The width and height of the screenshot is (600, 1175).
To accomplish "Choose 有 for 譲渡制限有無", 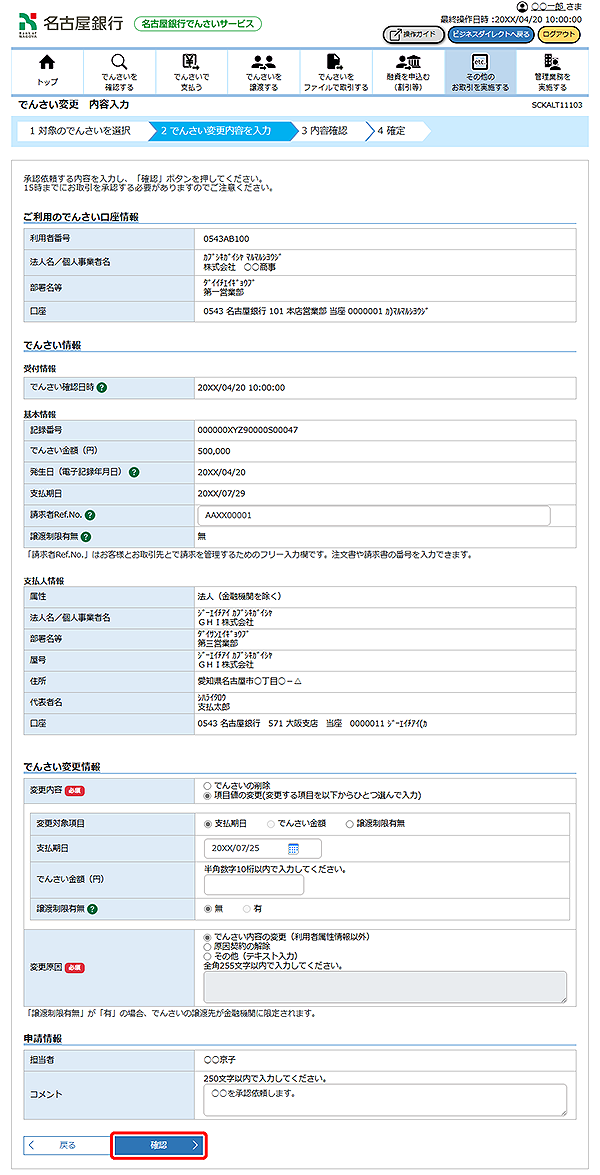I will click(246, 909).
